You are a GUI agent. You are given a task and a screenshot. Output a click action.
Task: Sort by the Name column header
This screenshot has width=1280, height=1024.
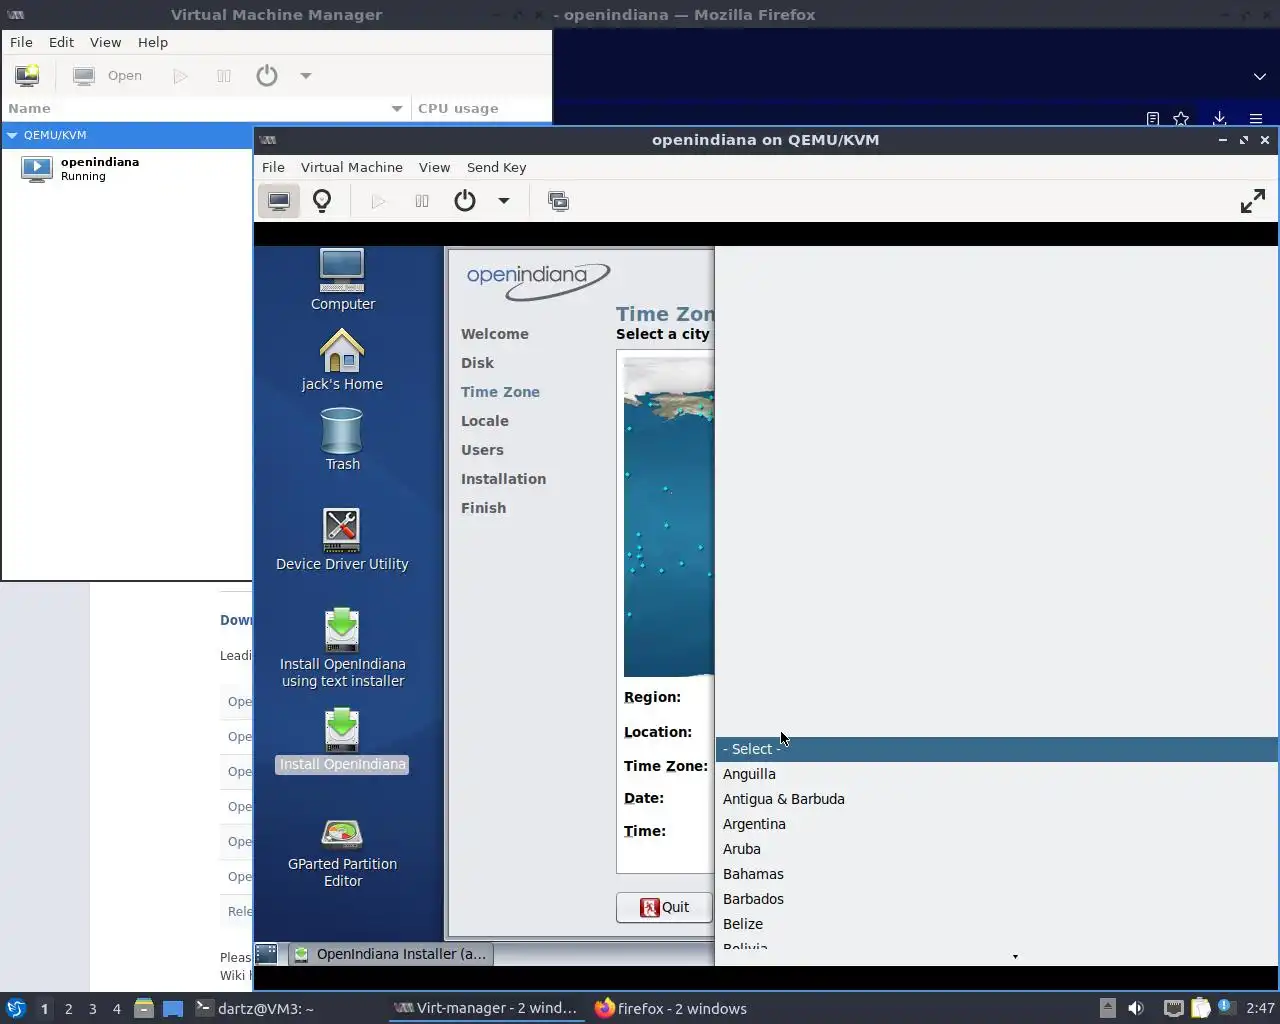[205, 108]
